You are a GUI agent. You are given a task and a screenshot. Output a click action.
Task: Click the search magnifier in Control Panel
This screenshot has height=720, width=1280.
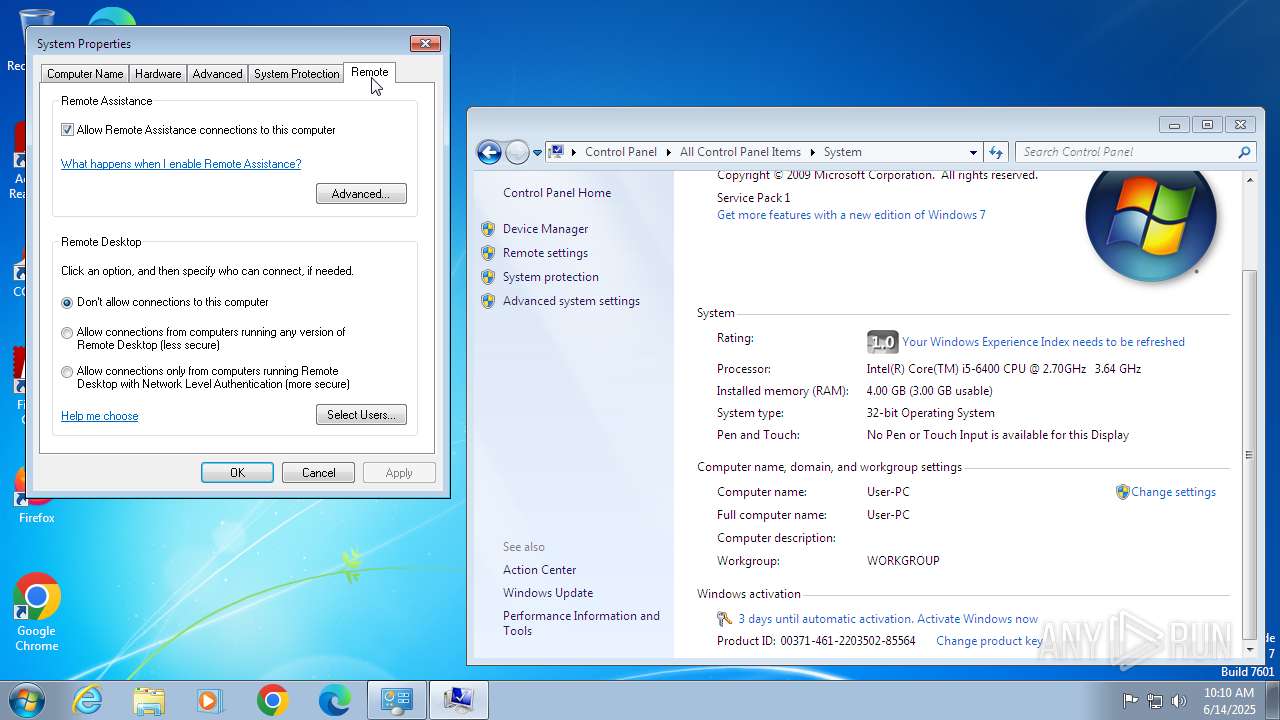coord(1244,152)
